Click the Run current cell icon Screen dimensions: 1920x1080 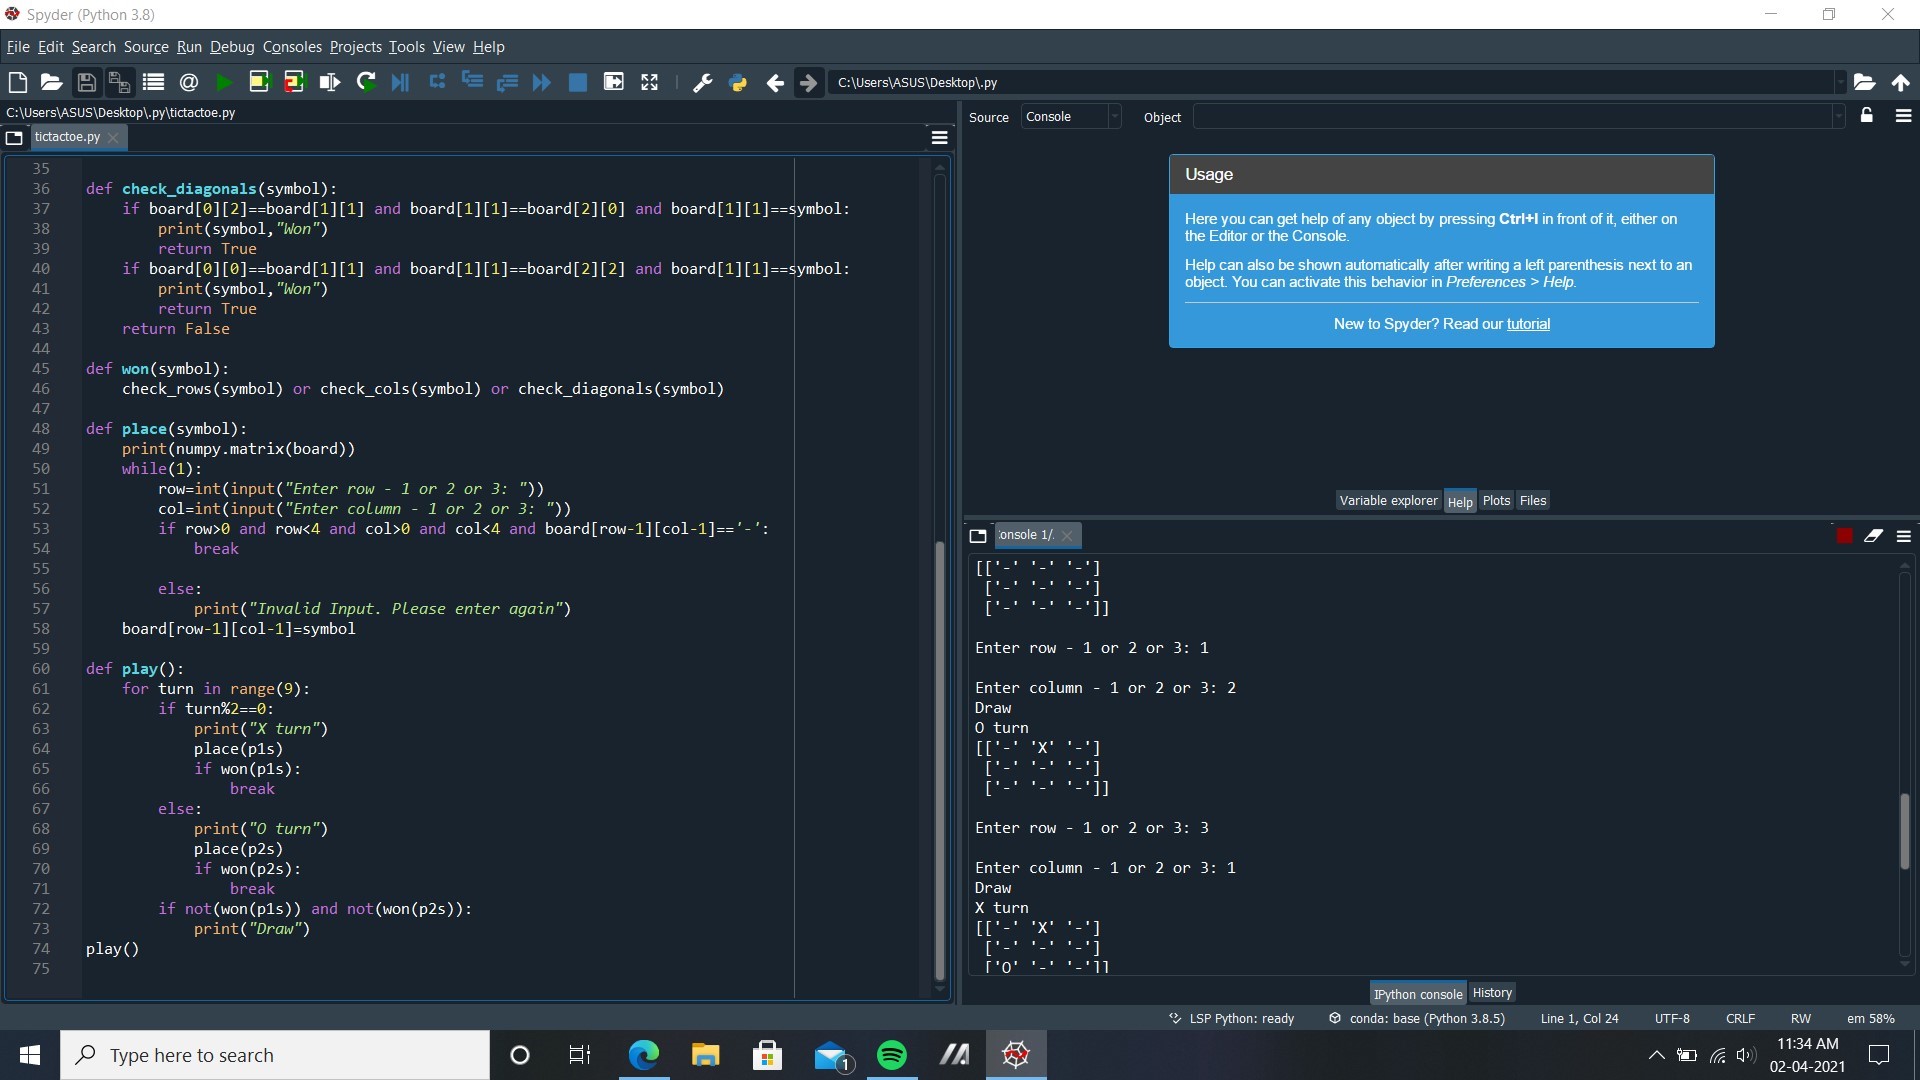(259, 83)
